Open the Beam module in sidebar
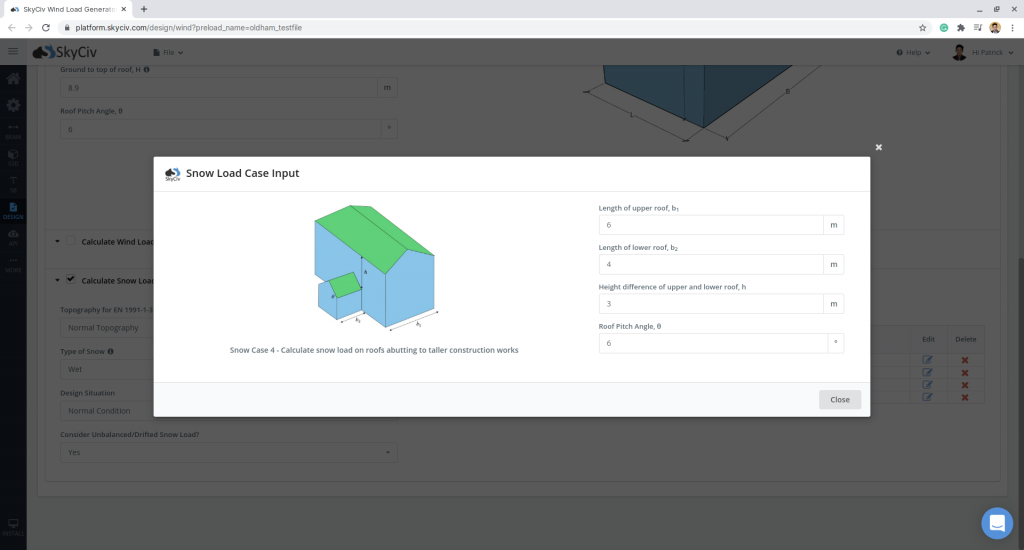Viewport: 1024px width, 550px height. coord(13,130)
